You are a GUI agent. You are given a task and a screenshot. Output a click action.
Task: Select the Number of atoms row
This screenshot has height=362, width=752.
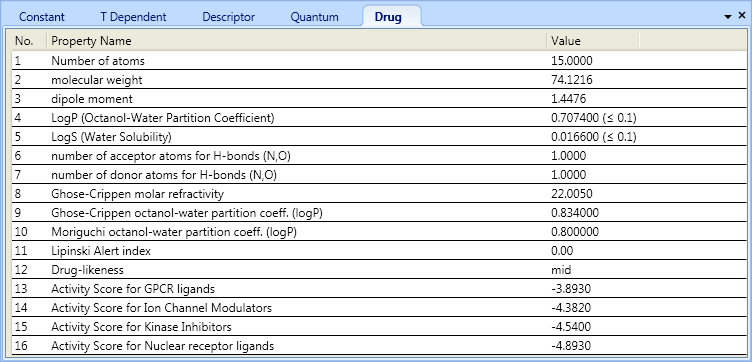pyautogui.click(x=379, y=61)
